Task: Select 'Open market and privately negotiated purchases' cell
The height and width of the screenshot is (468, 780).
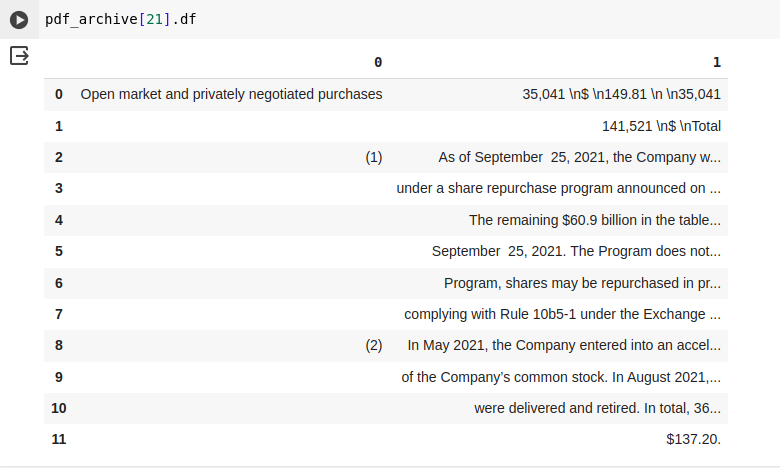Action: (231, 94)
